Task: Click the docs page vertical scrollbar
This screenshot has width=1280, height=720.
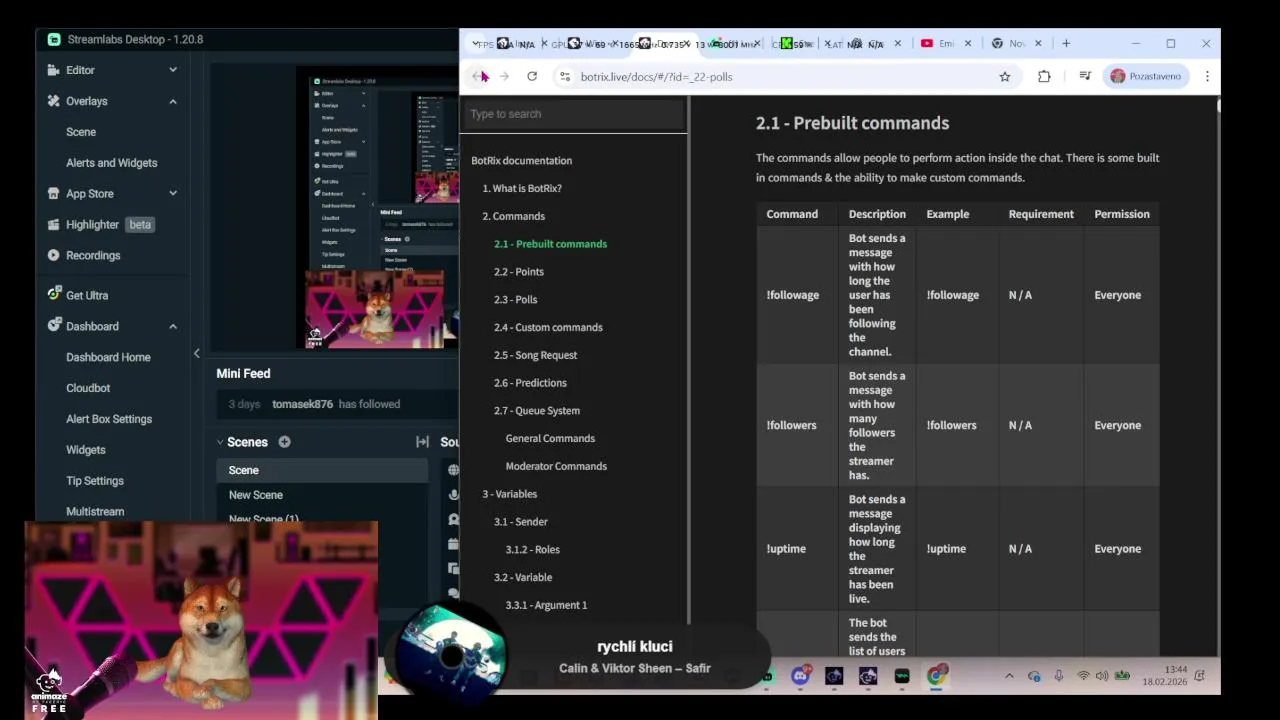Action: point(1217,106)
